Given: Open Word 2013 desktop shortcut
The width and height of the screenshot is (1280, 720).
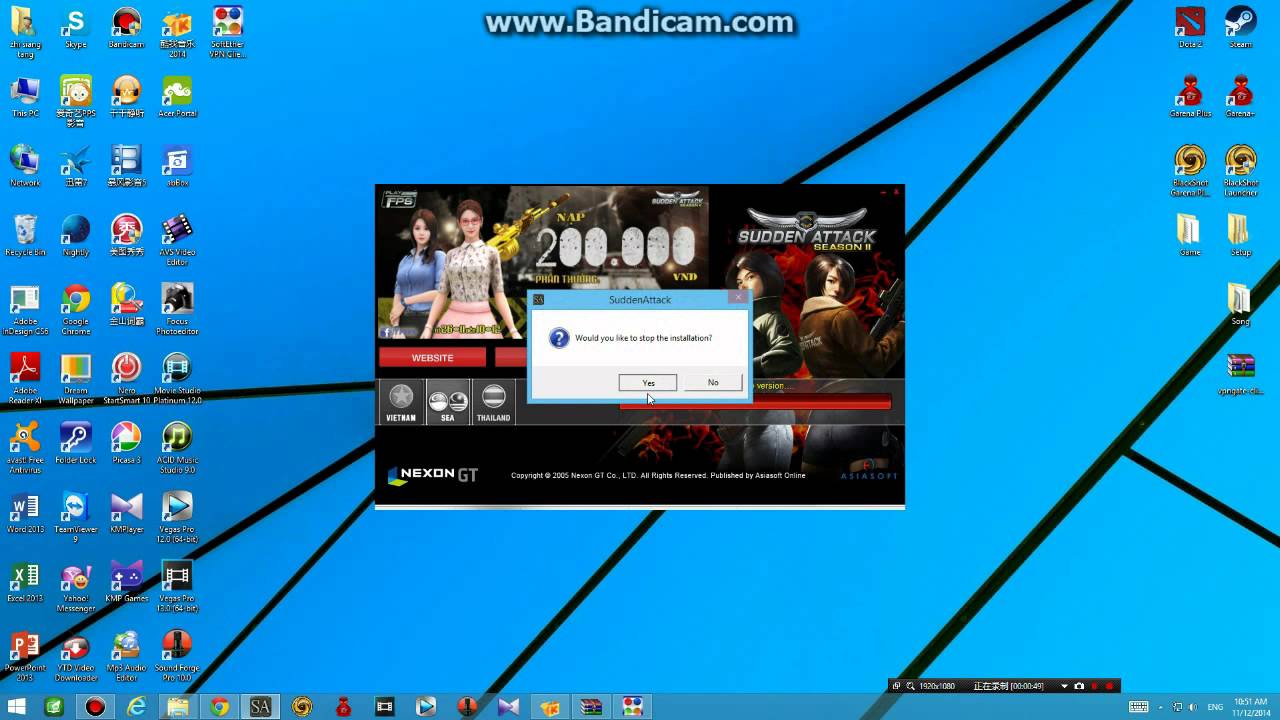Looking at the screenshot, I should click(25, 513).
